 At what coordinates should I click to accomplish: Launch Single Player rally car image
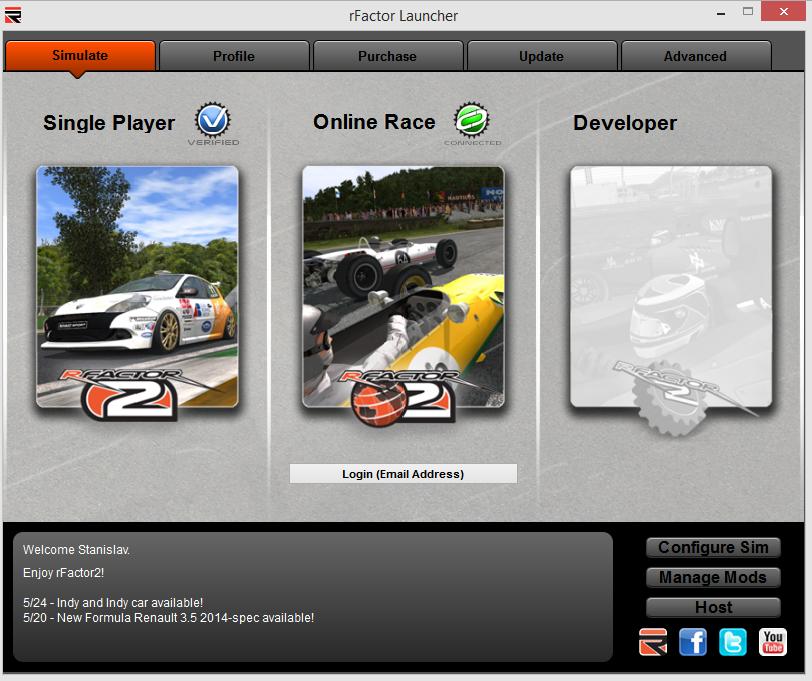(138, 287)
